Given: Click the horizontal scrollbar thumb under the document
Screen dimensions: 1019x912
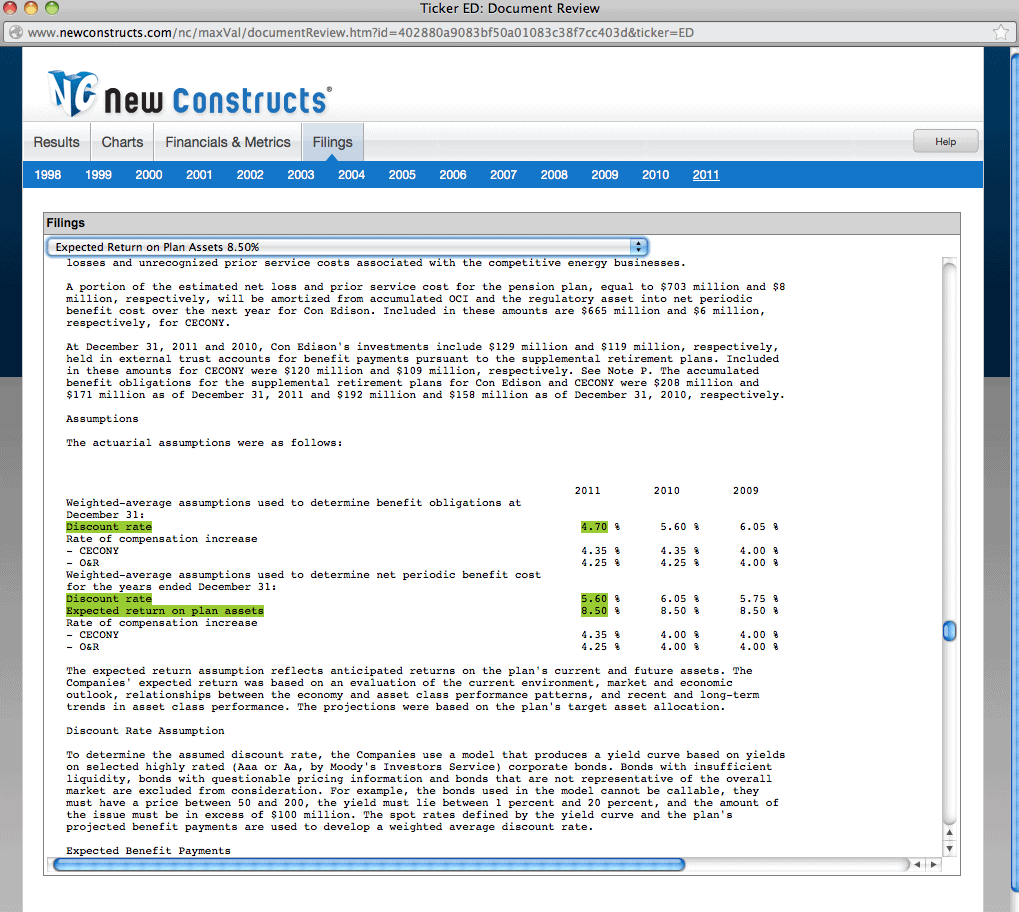Looking at the screenshot, I should 368,865.
